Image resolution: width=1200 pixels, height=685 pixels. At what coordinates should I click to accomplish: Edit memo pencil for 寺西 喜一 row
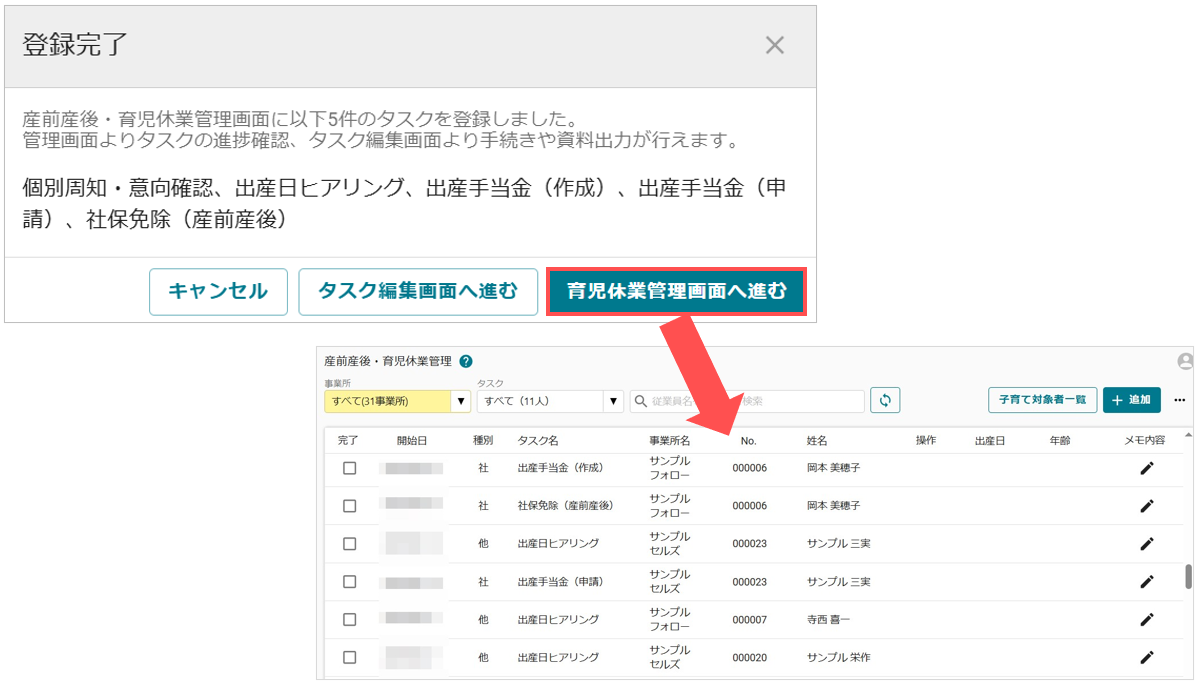tap(1147, 620)
